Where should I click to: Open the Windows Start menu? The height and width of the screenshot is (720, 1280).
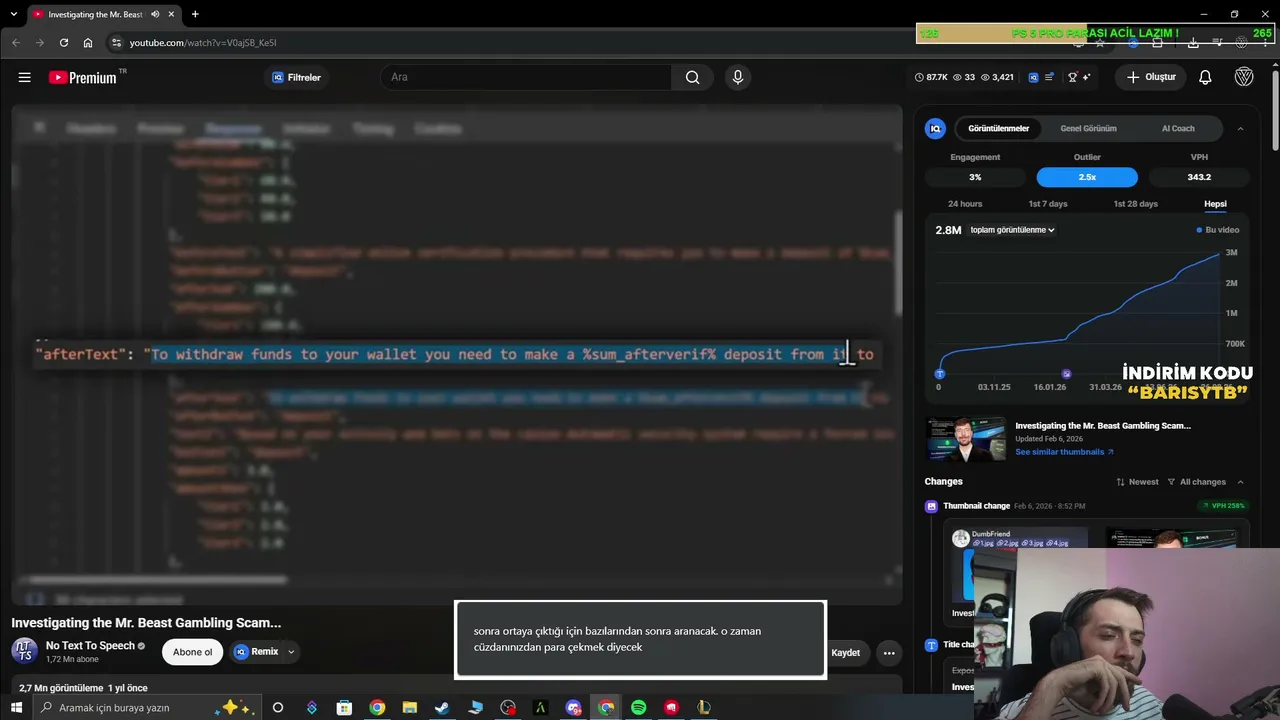[16, 707]
